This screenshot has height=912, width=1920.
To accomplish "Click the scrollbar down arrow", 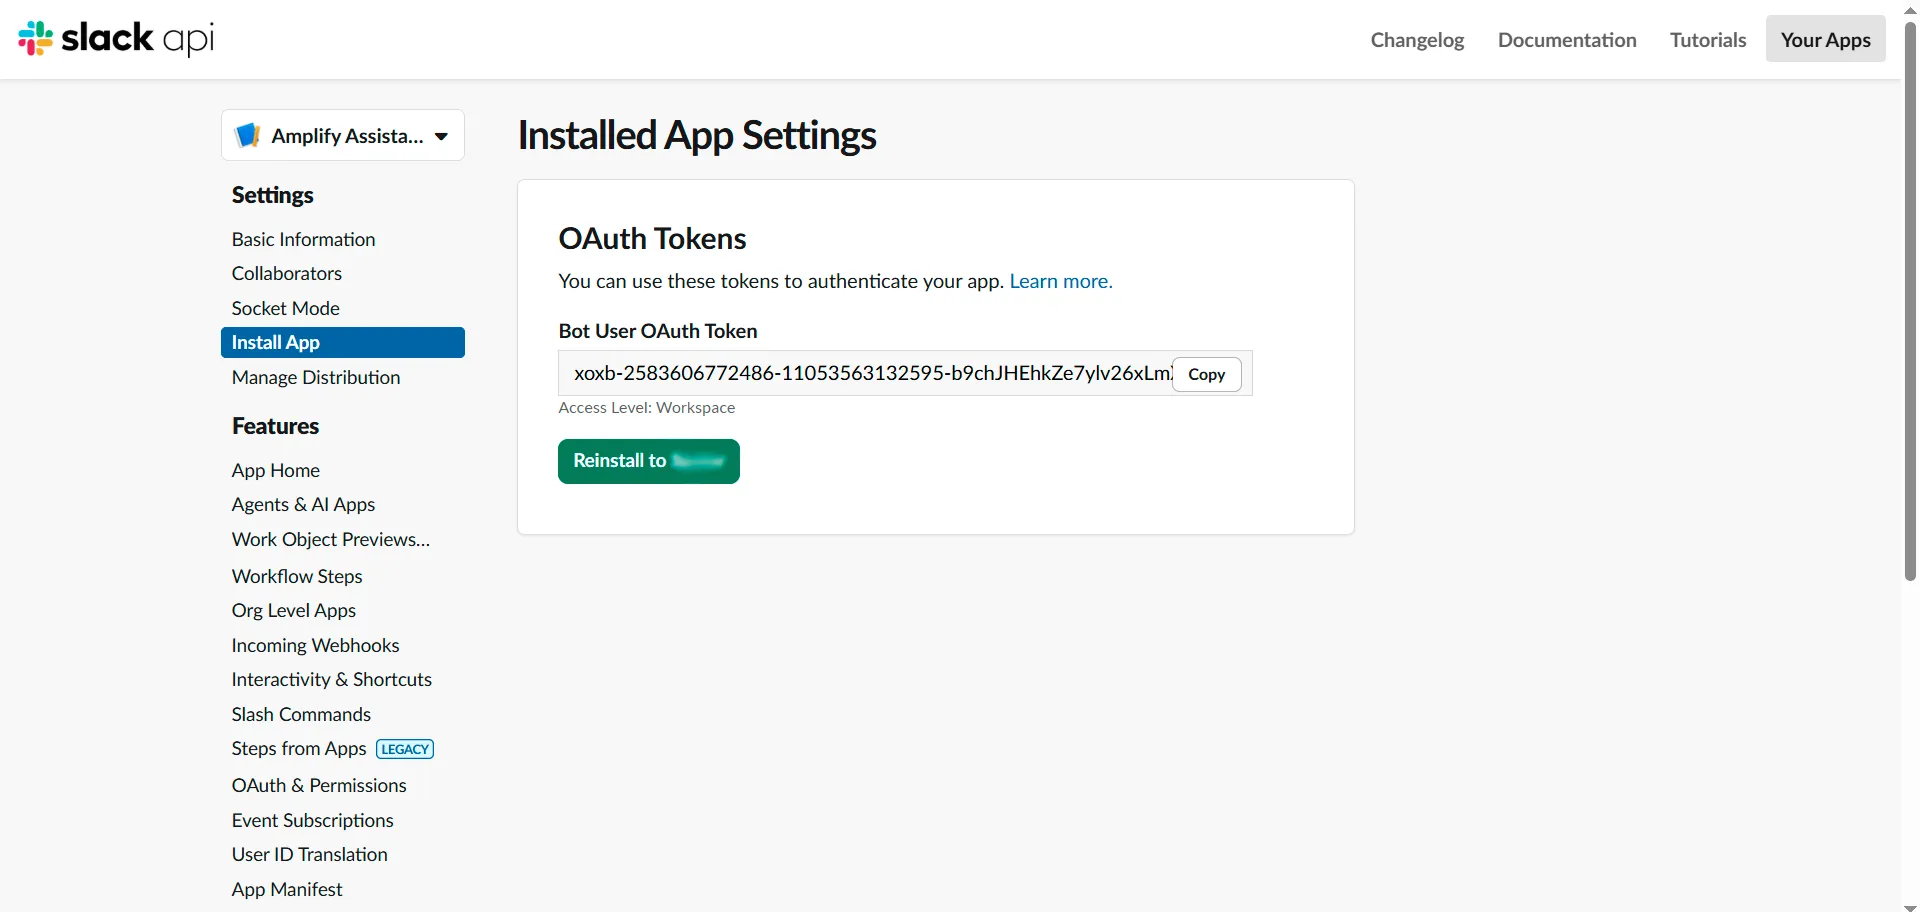I will pos(1910,906).
